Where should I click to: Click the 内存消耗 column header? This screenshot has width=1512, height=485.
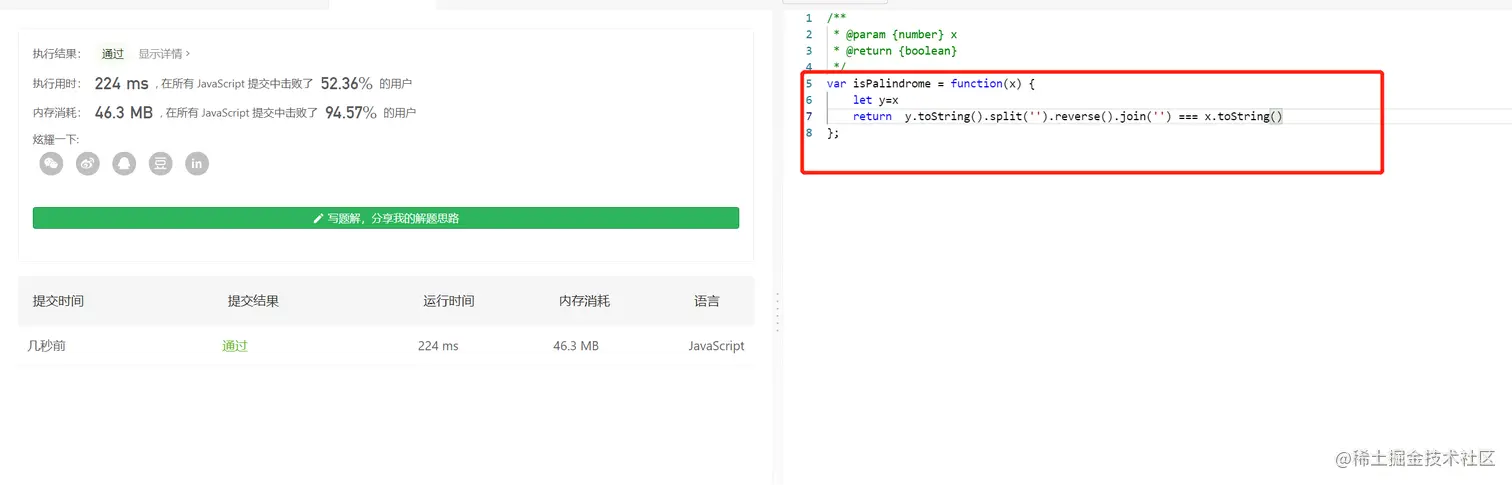(x=584, y=301)
